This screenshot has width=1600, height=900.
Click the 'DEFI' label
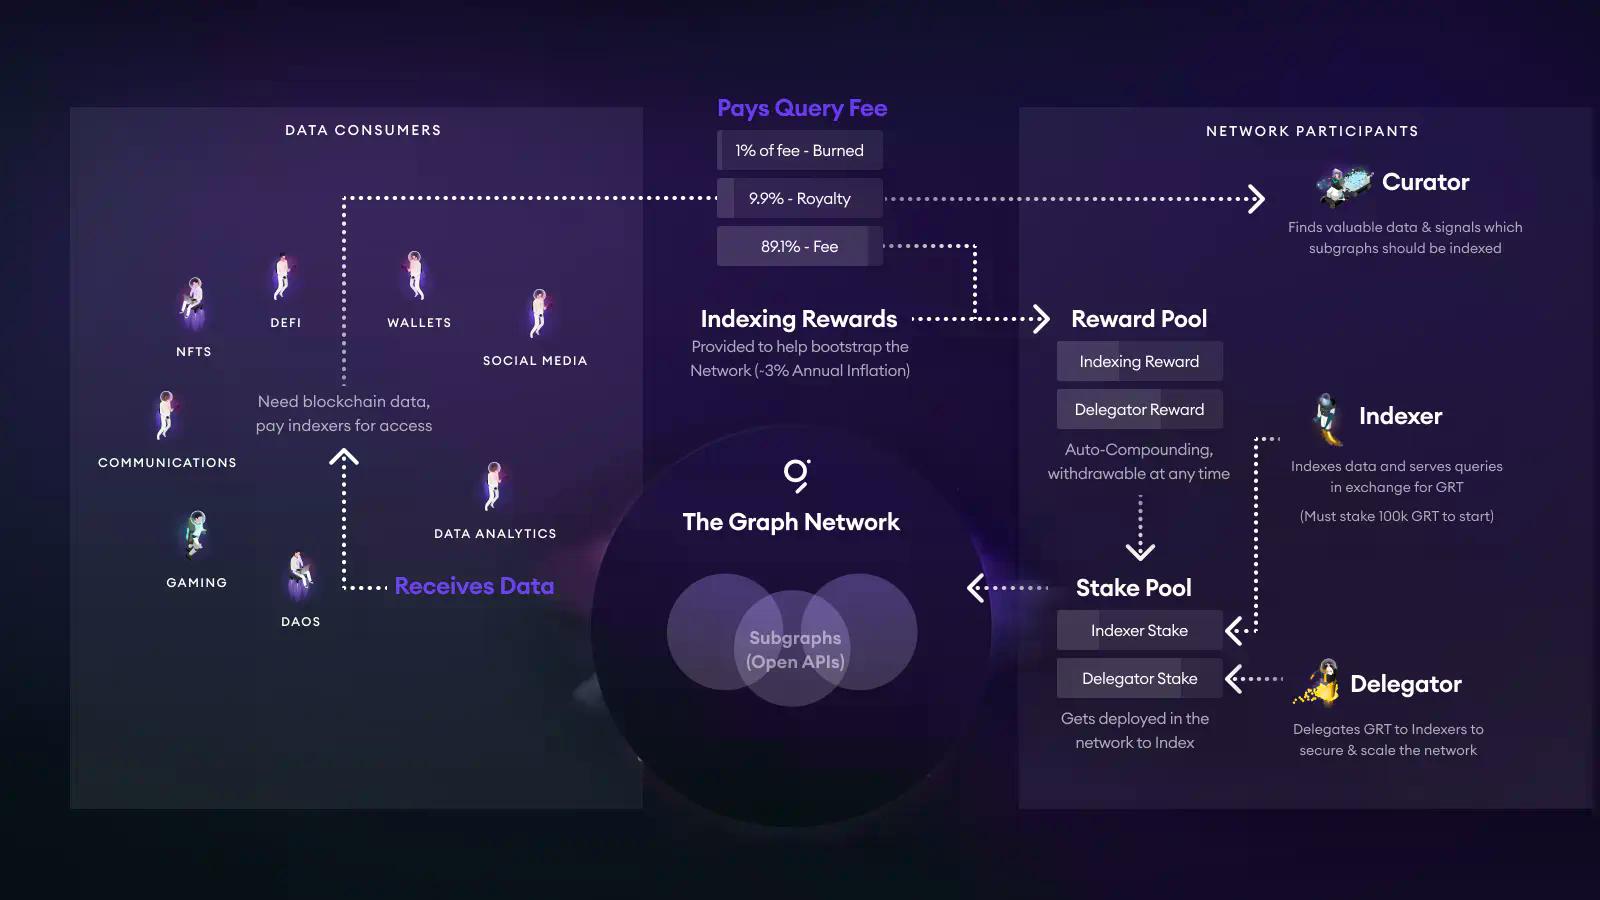click(286, 323)
